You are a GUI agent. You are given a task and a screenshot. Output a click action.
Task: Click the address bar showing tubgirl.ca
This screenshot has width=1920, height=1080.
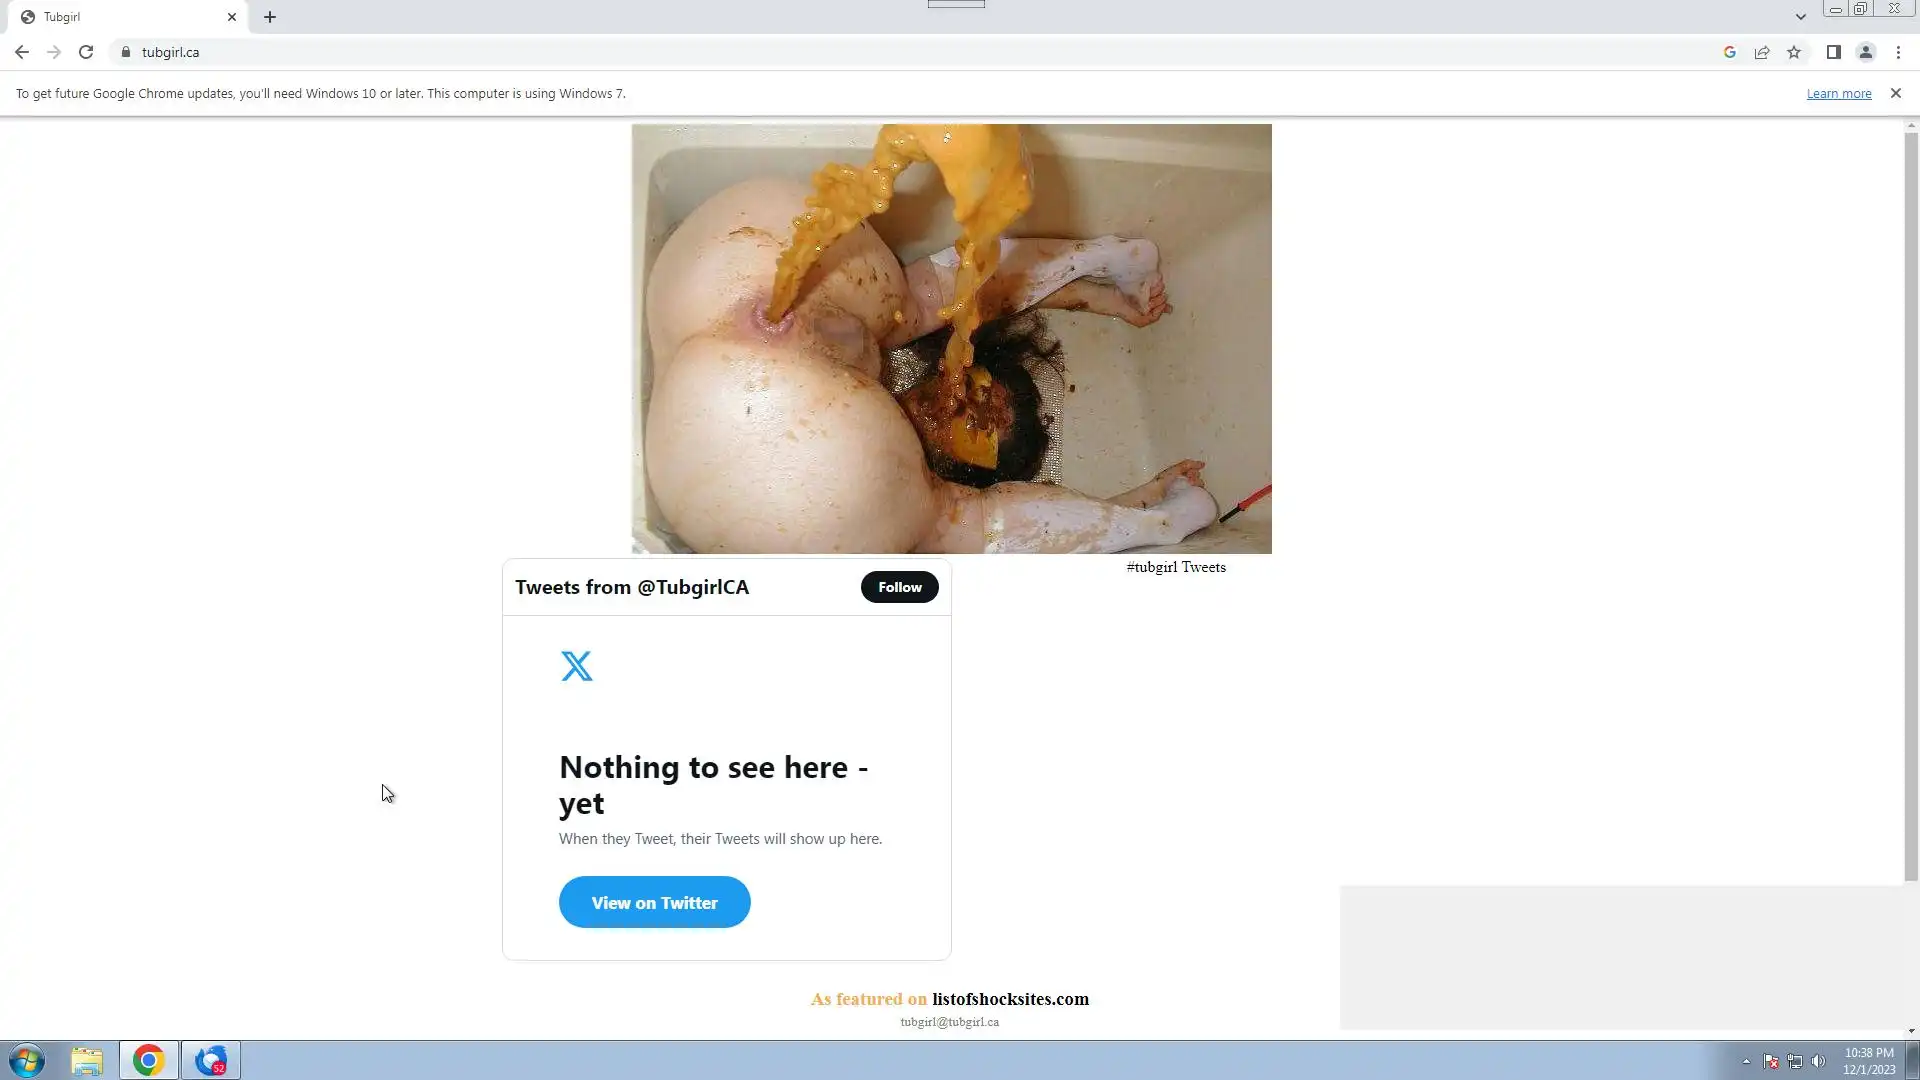(900, 52)
